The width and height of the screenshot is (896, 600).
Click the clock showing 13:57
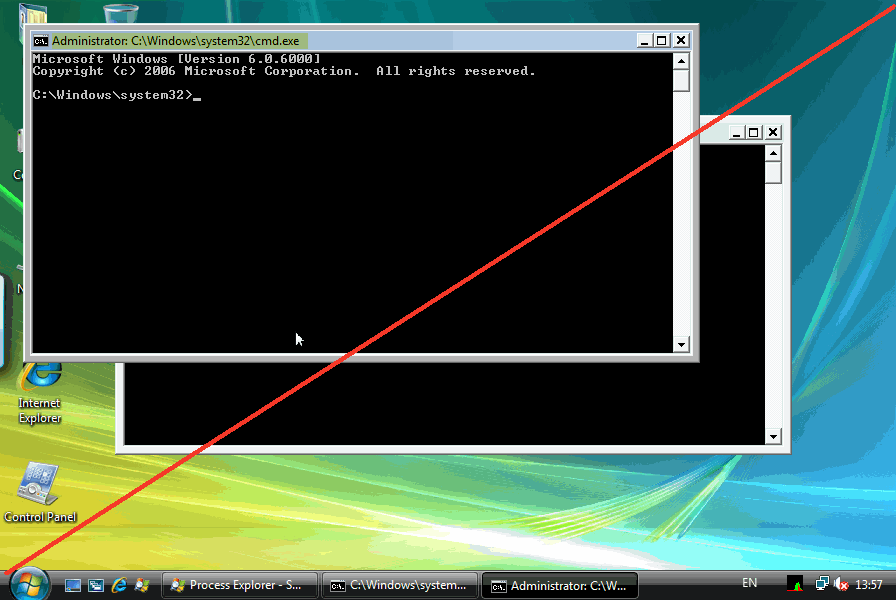[869, 585]
